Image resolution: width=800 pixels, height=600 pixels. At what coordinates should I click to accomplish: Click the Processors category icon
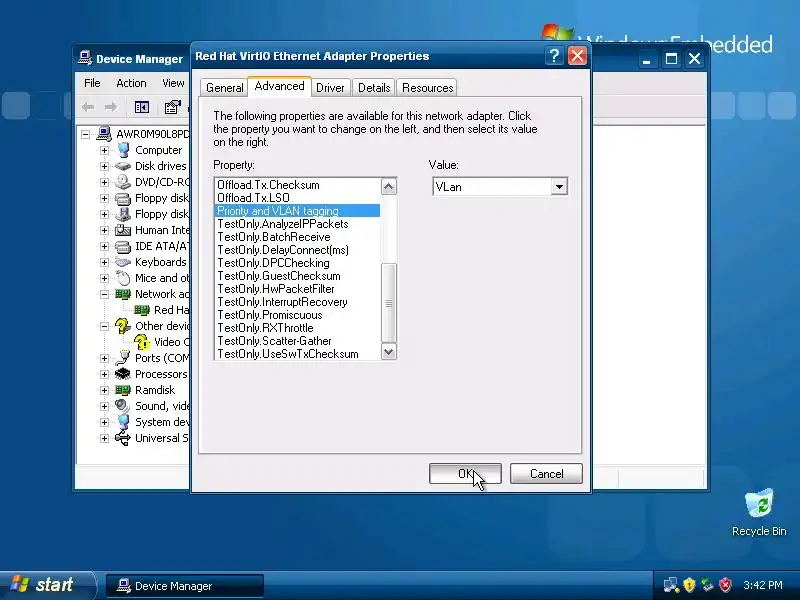tap(123, 374)
